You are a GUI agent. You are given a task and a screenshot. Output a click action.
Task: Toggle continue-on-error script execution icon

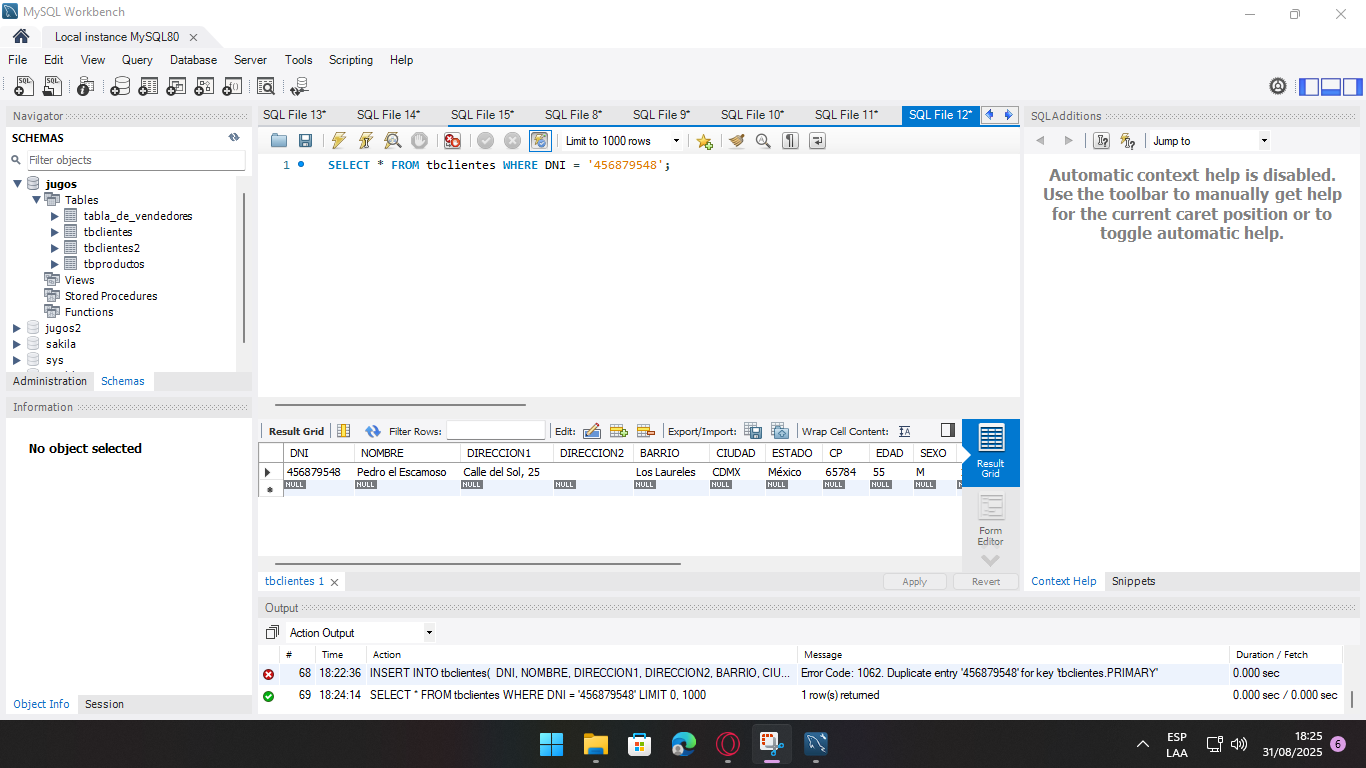click(x=453, y=141)
